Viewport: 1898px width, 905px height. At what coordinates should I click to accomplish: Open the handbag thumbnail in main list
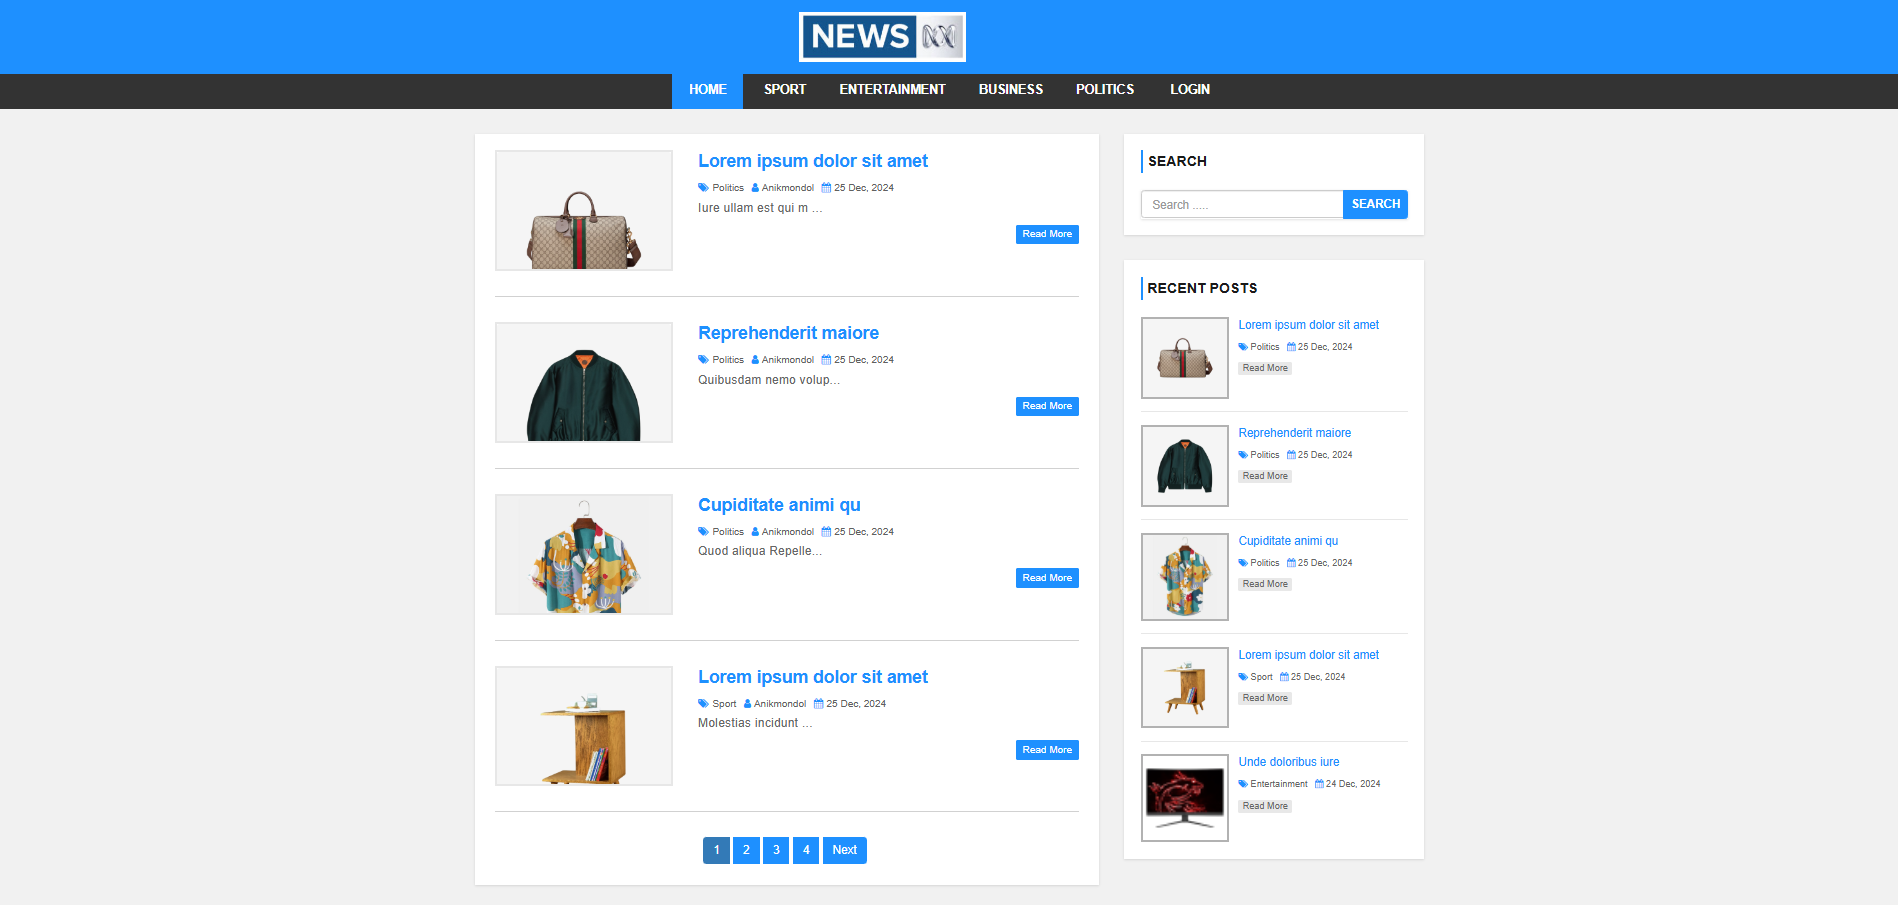584,211
